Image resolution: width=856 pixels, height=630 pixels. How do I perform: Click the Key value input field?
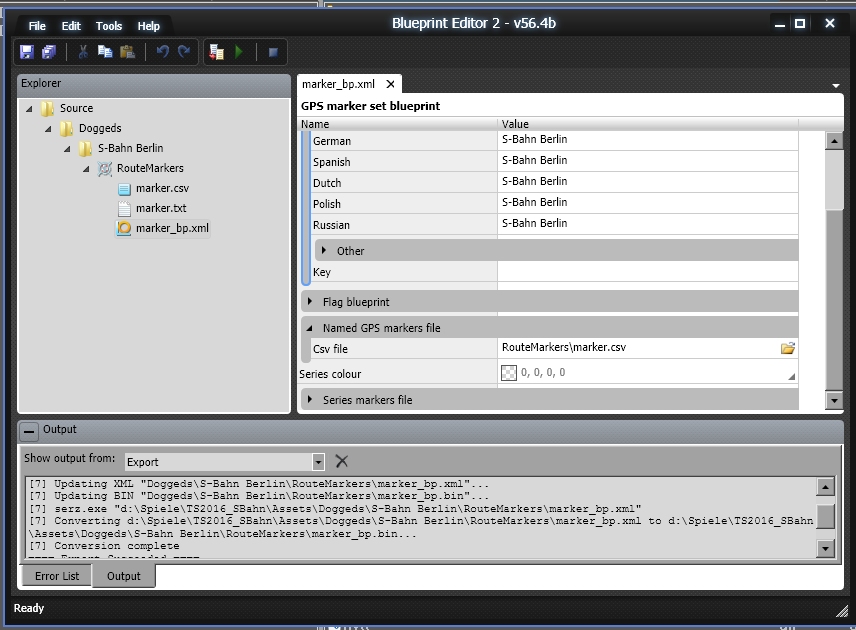(647, 272)
